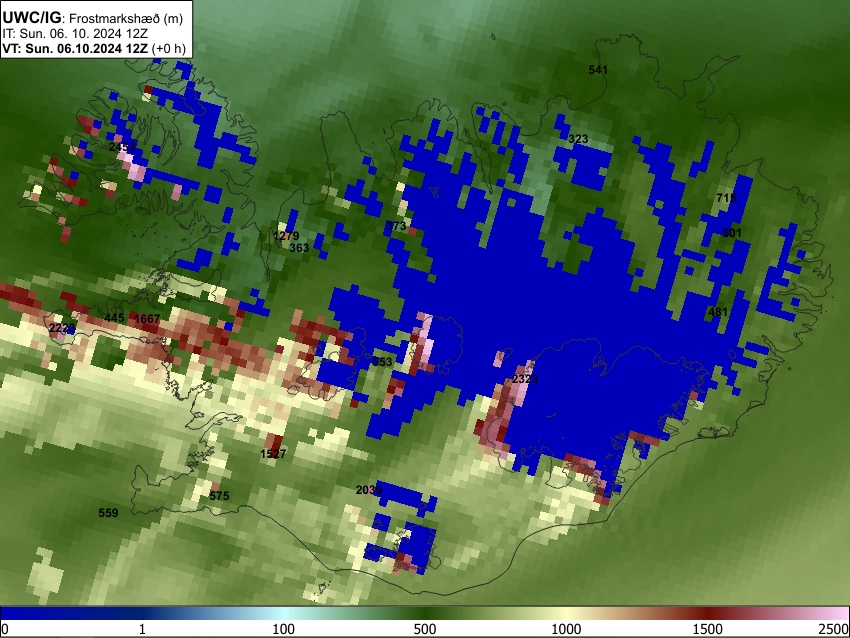
Task: Click the 2222 value label
Action: coord(62,328)
